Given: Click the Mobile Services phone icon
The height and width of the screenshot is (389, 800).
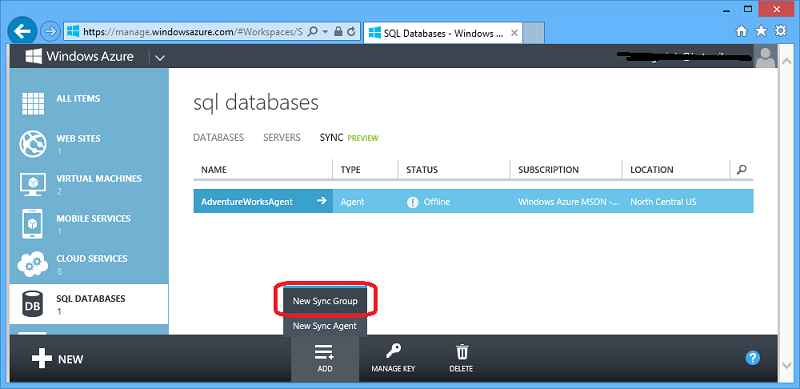Looking at the screenshot, I should tap(33, 225).
